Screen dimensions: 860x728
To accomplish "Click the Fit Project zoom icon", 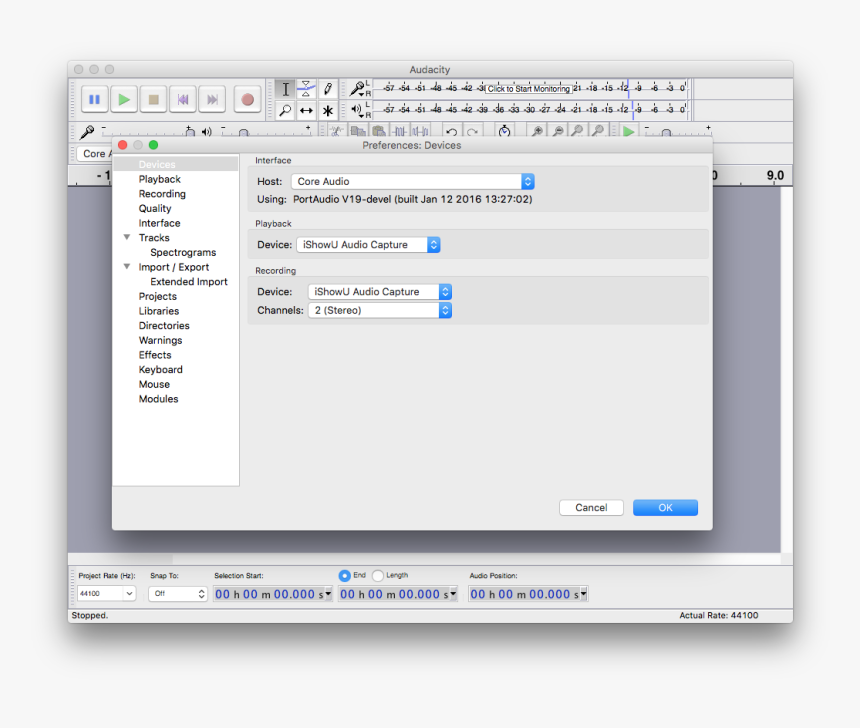I will tap(598, 131).
